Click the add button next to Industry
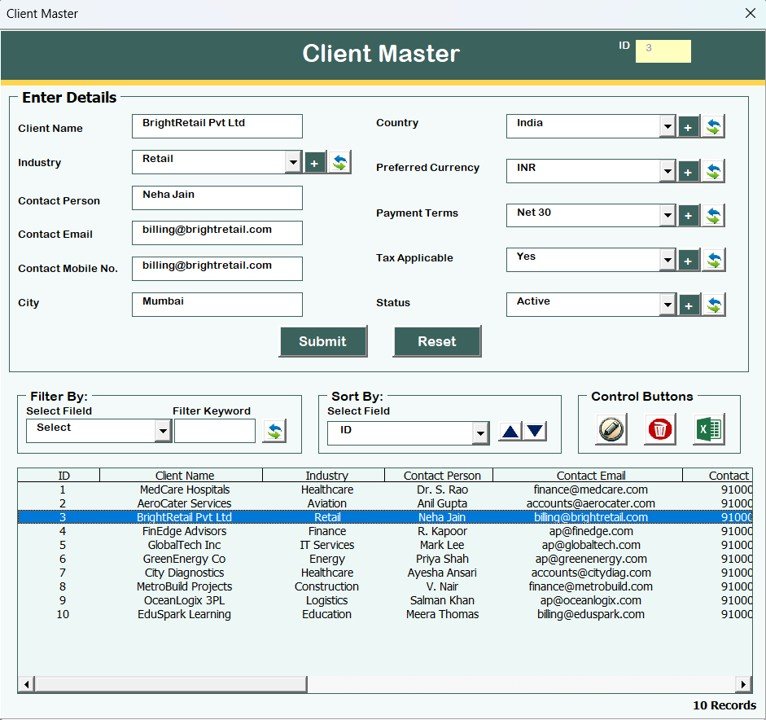 pos(315,162)
